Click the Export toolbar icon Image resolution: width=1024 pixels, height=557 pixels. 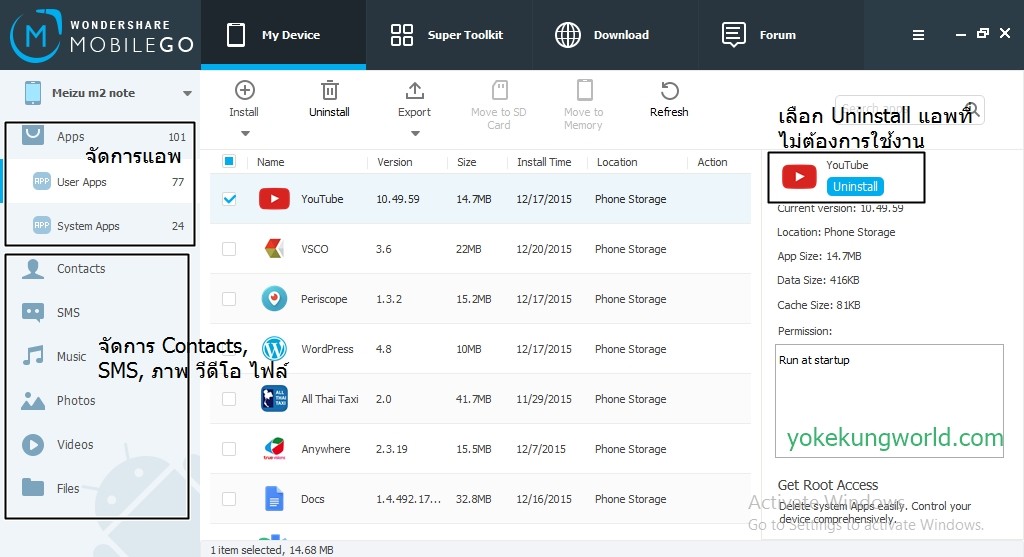tap(414, 90)
